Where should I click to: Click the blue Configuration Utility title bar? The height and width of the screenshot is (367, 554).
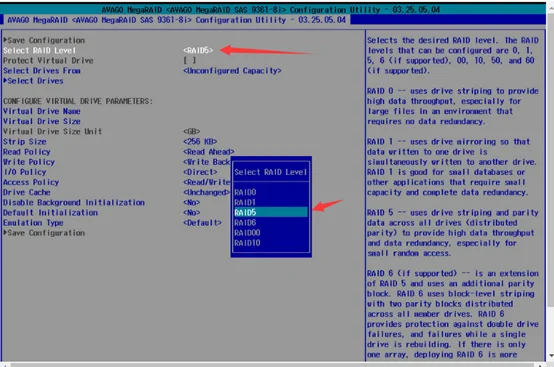[x=177, y=20]
